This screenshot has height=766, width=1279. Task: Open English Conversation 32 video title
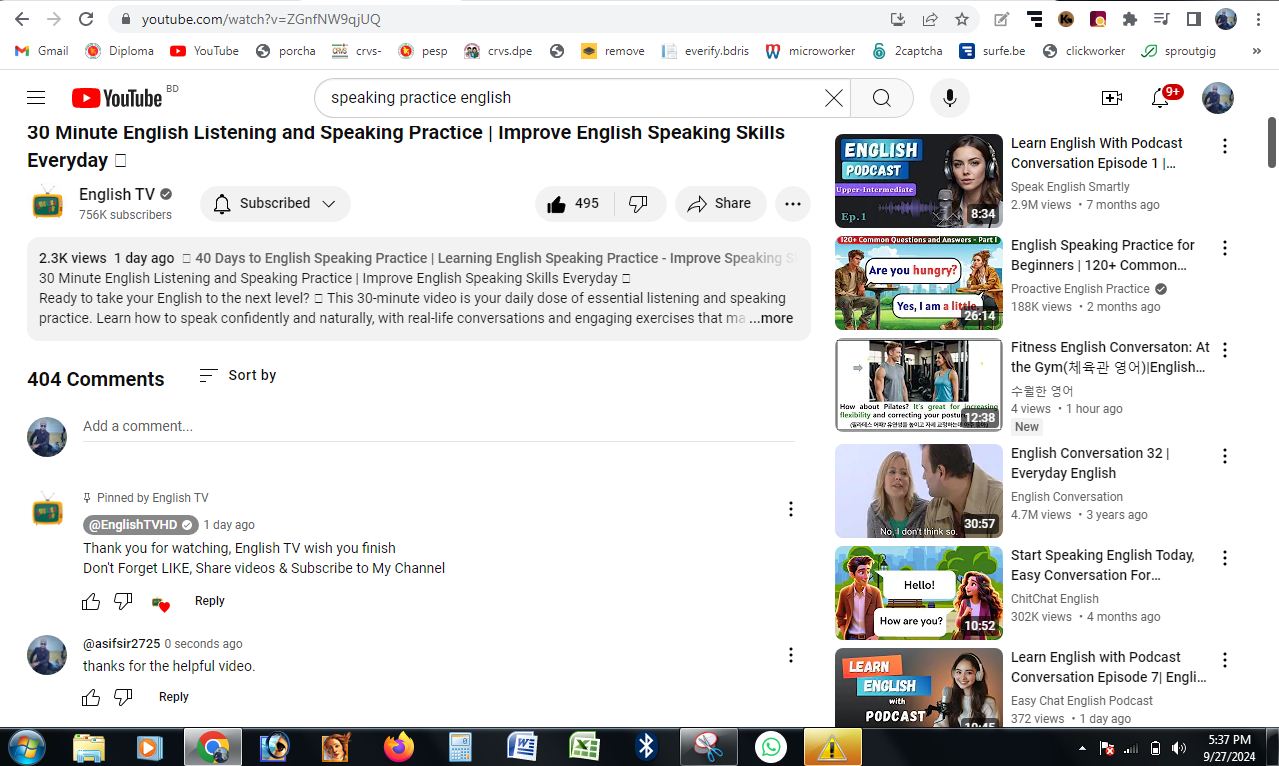(x=1091, y=463)
